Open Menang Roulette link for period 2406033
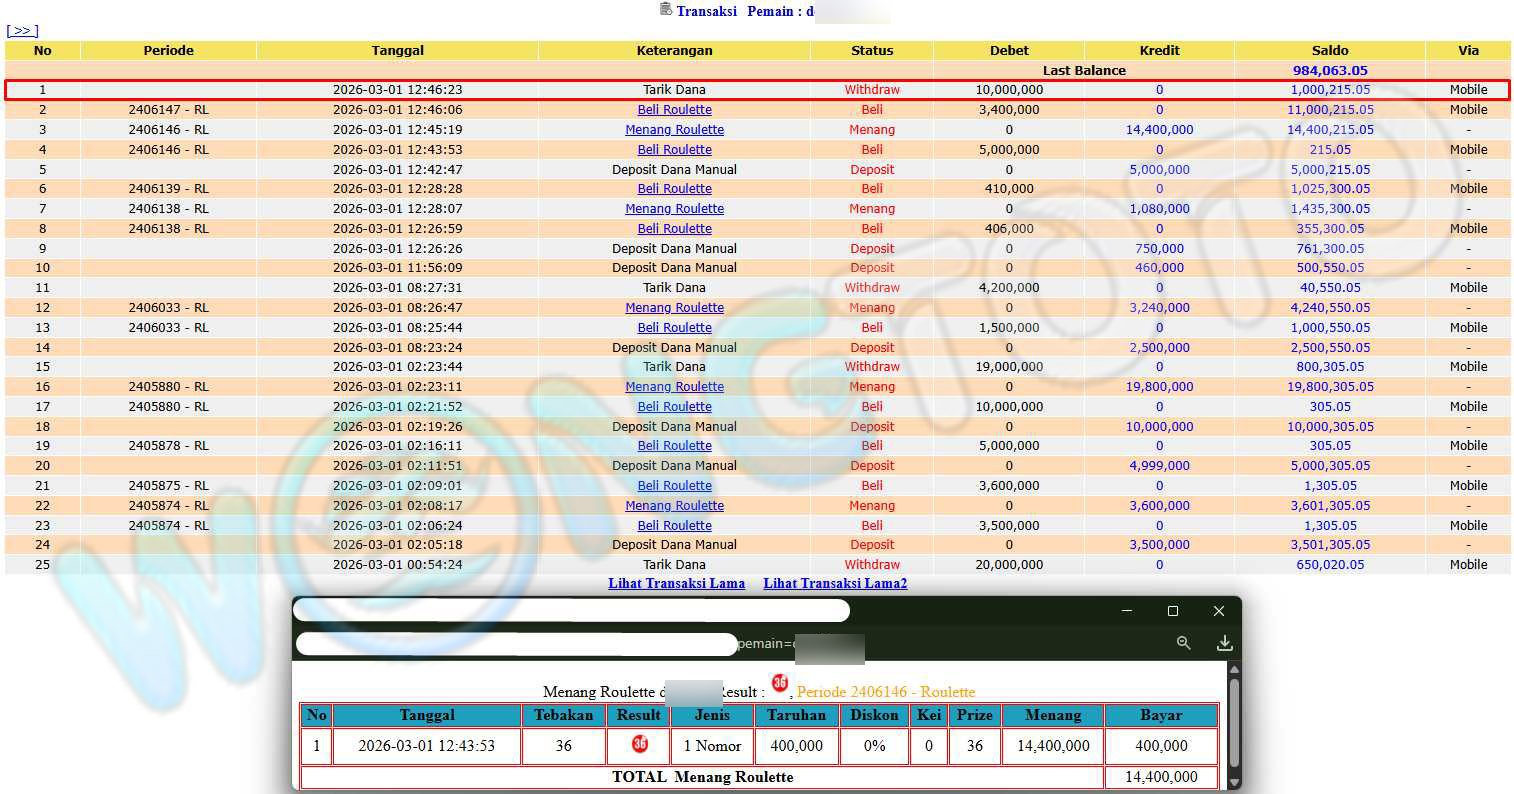The height and width of the screenshot is (794, 1514). (674, 308)
